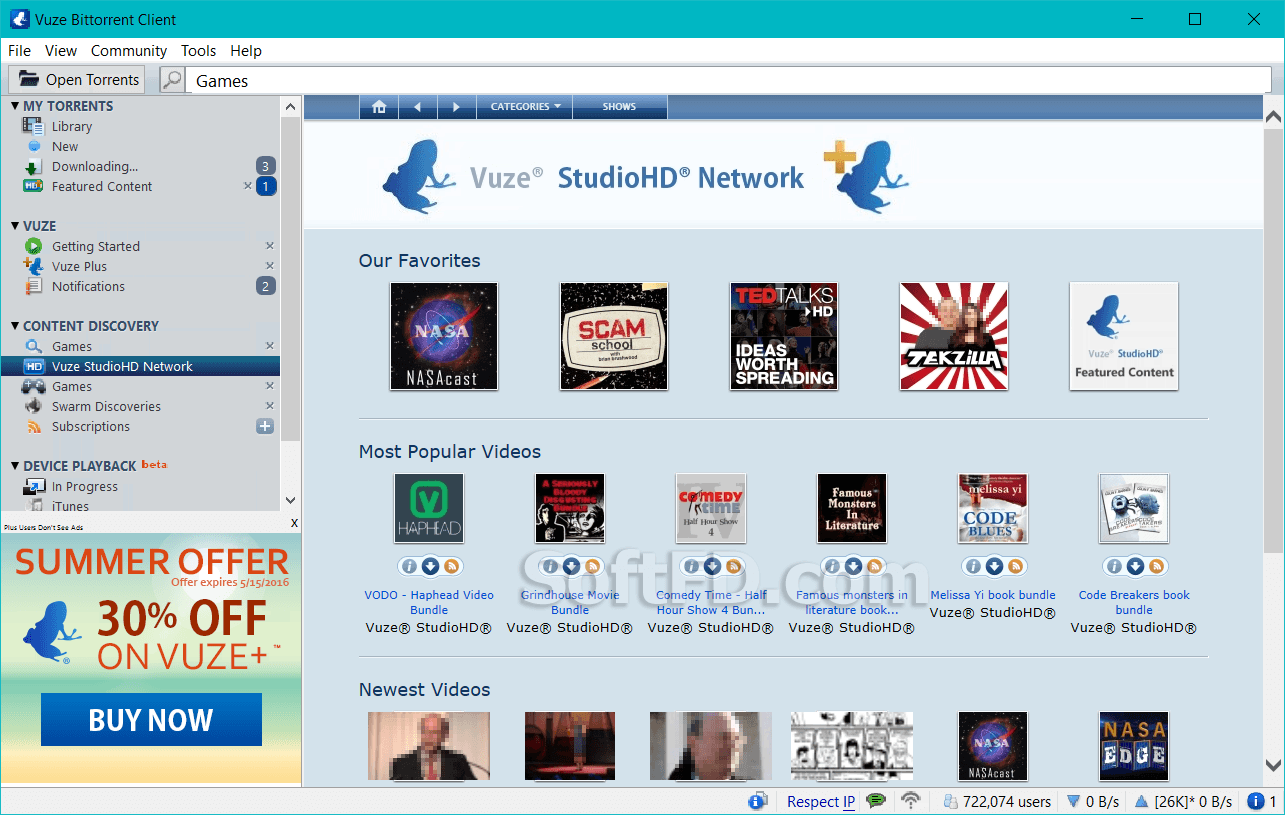Click the status bar info-with-pages icon
This screenshot has width=1285, height=815.
758,801
